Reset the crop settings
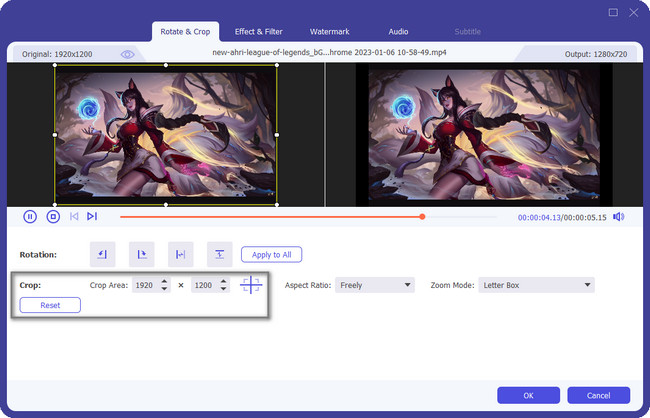650x418 pixels. [x=50, y=305]
